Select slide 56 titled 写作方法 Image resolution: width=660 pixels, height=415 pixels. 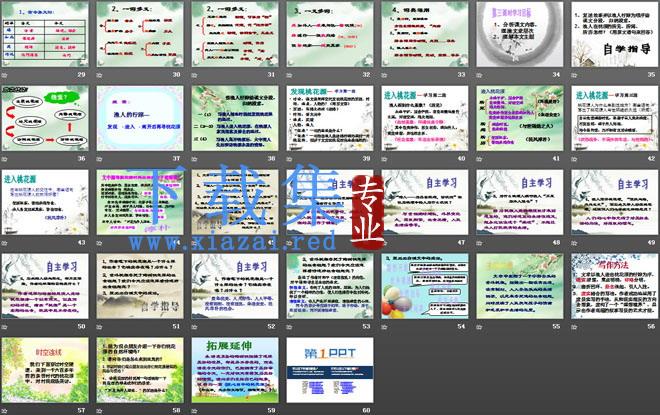coord(615,286)
